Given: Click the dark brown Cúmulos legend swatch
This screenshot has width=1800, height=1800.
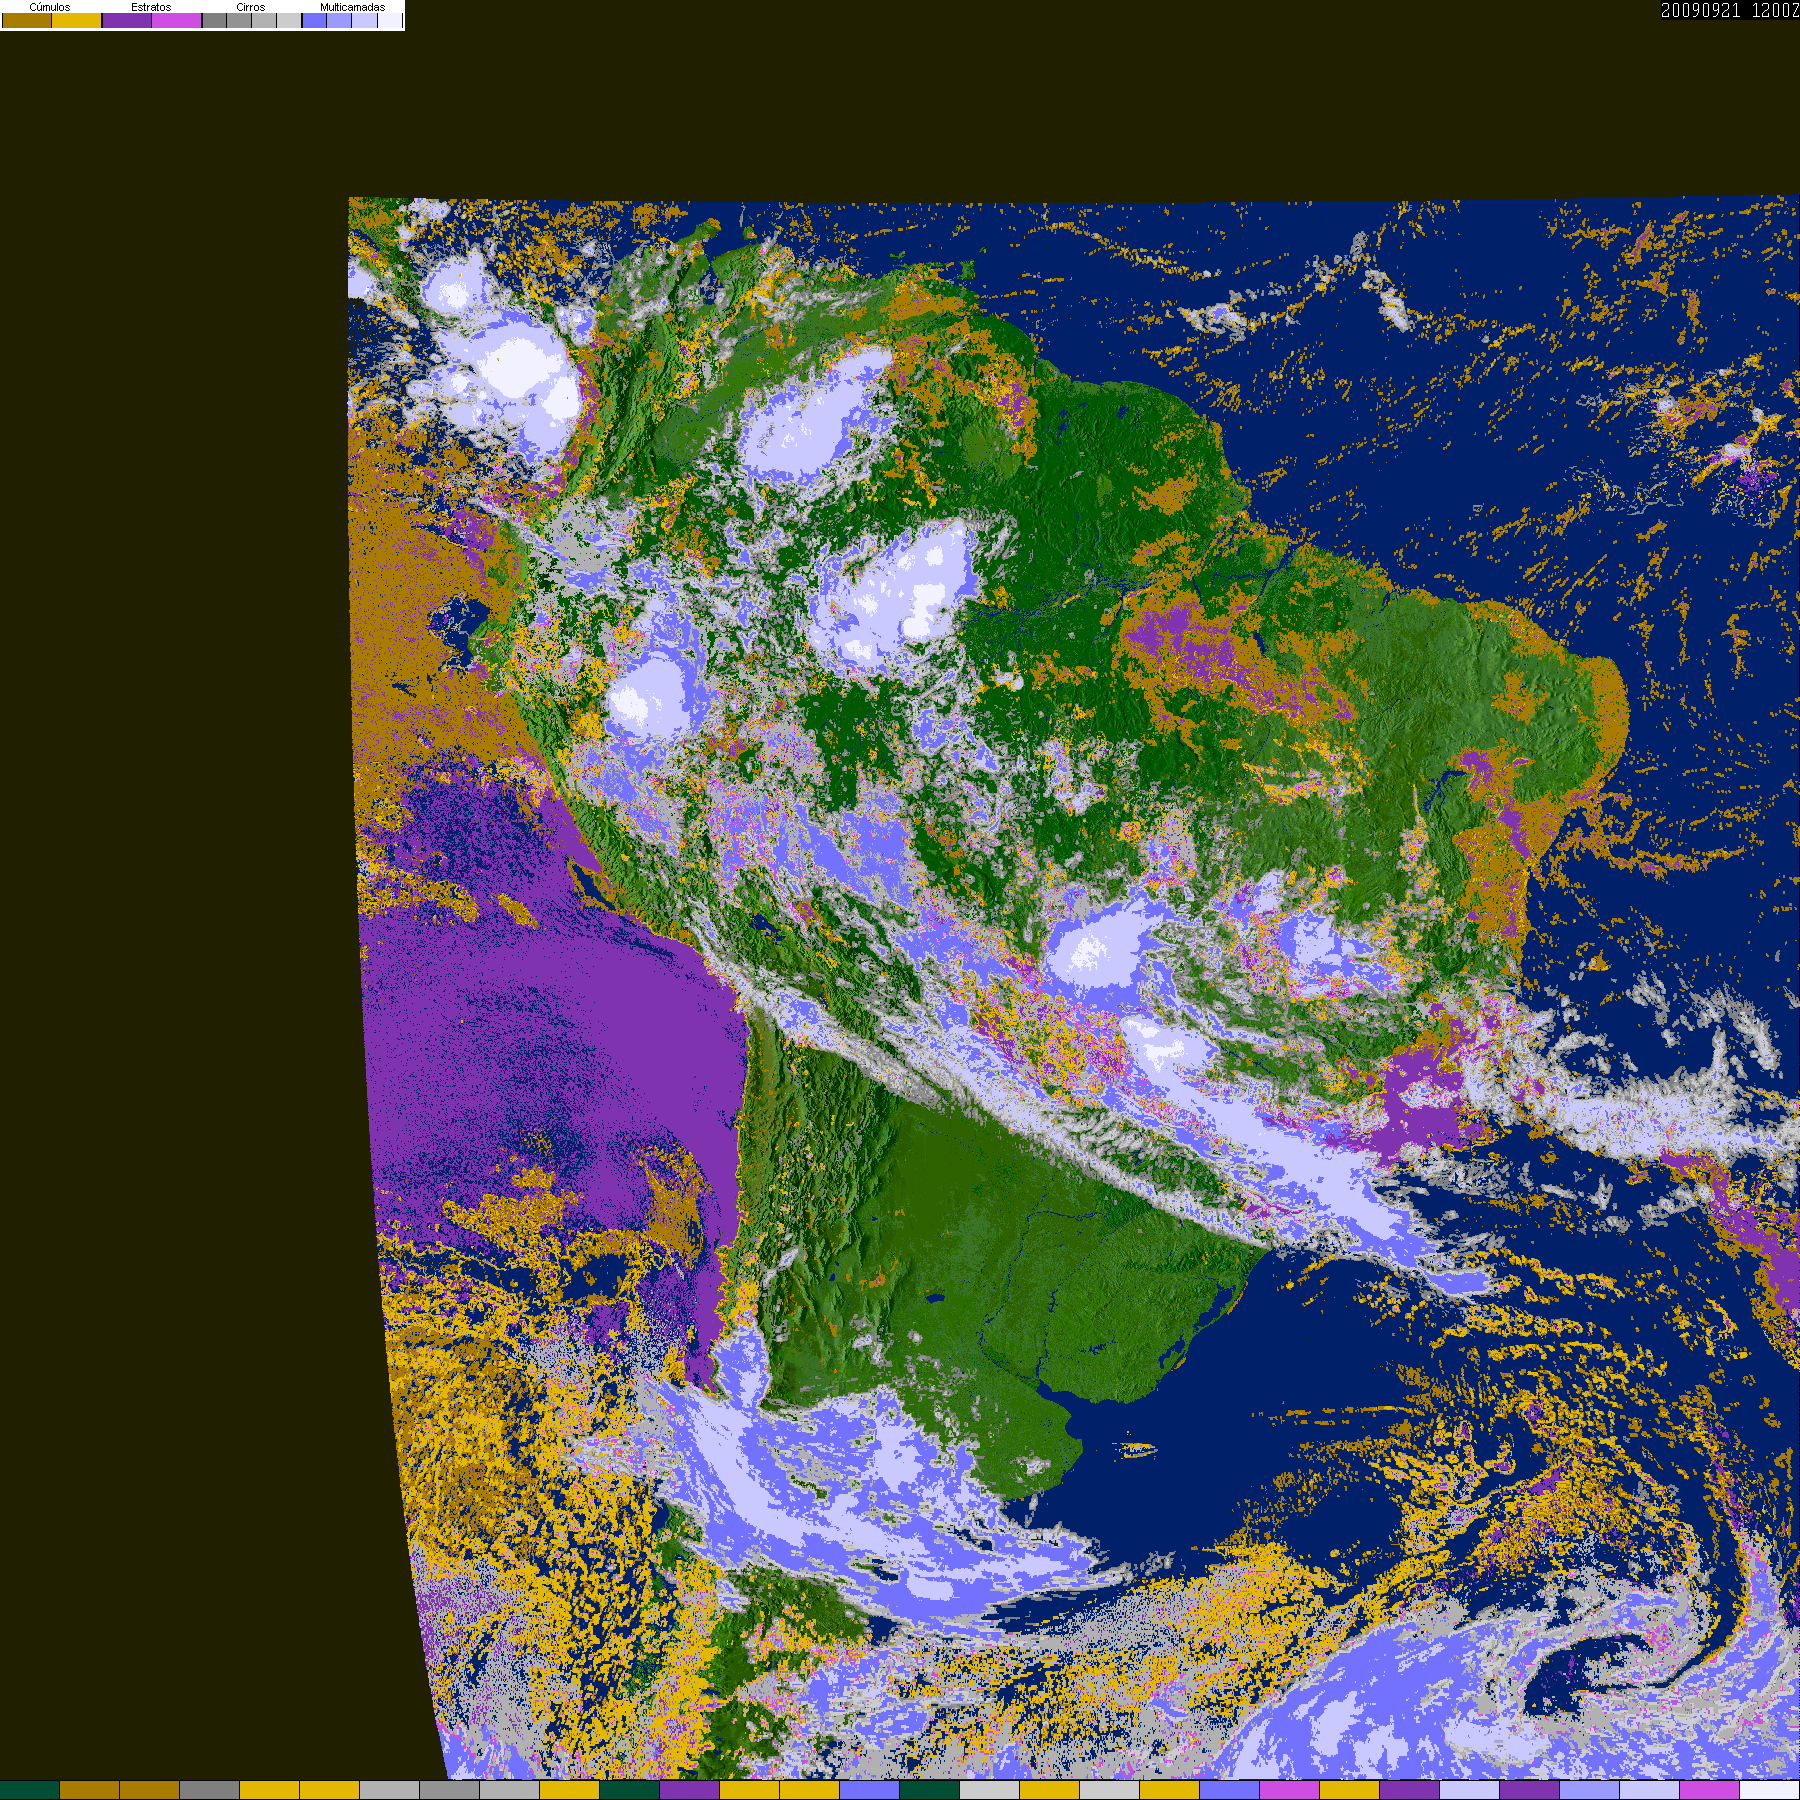Looking at the screenshot, I should 27,20.
